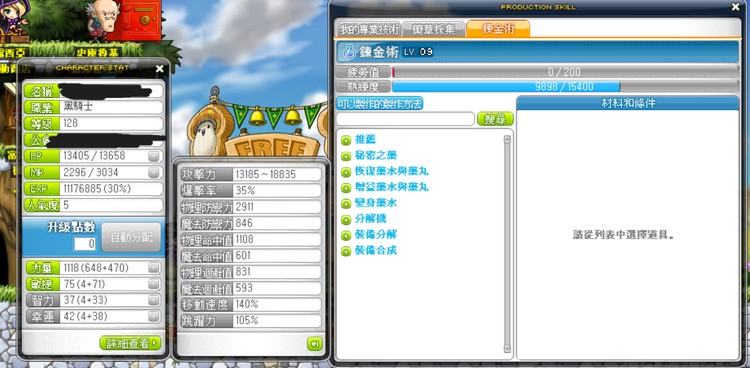
Task: Raise 敏捷 with its stat button
Action: click(x=153, y=284)
